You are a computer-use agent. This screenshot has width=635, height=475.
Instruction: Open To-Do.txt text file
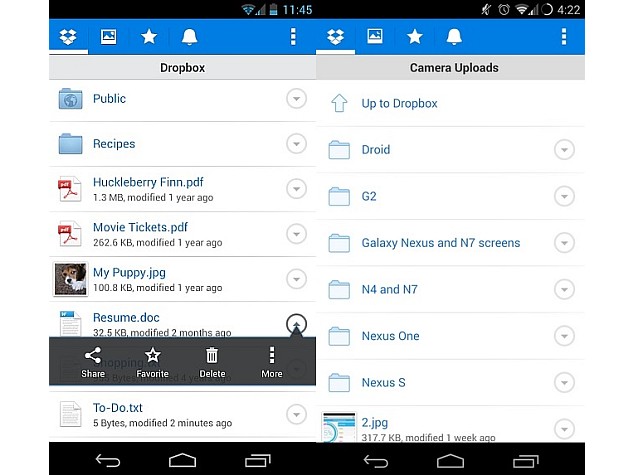pos(183,415)
